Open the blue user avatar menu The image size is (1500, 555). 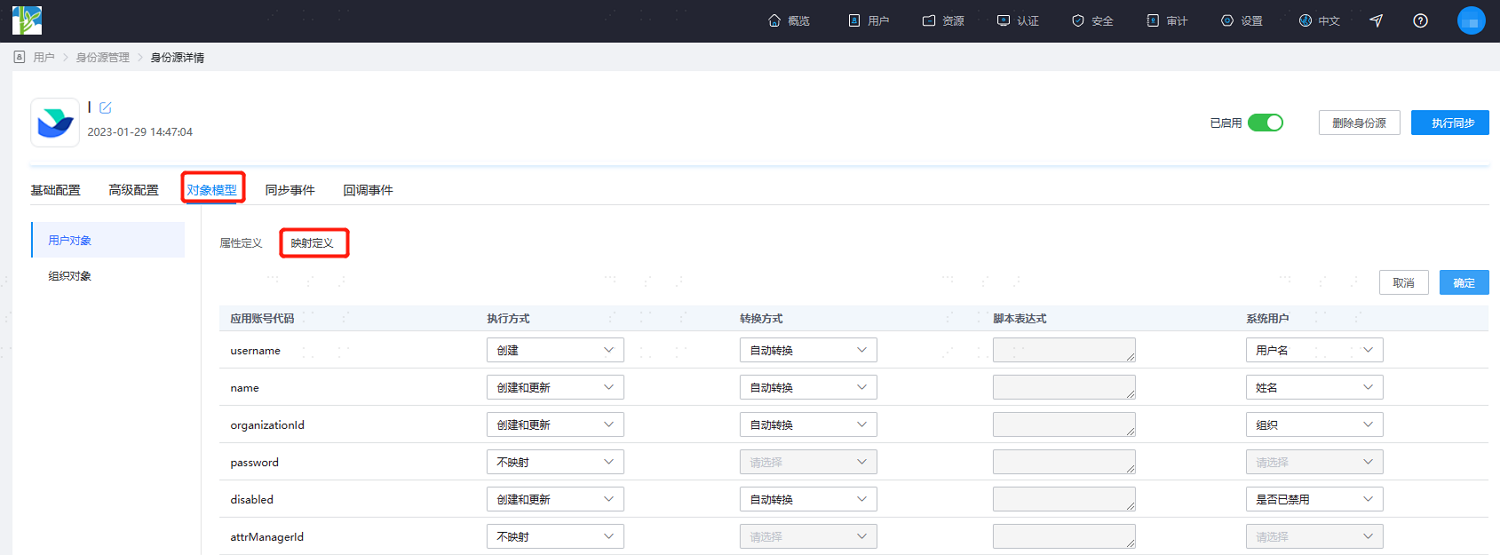(1471, 21)
